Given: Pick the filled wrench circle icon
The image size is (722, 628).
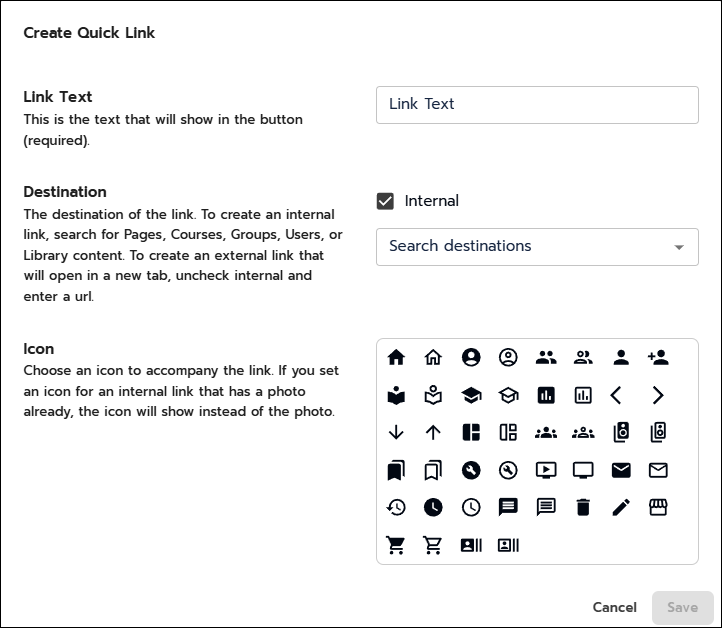Looking at the screenshot, I should pyautogui.click(x=471, y=470).
